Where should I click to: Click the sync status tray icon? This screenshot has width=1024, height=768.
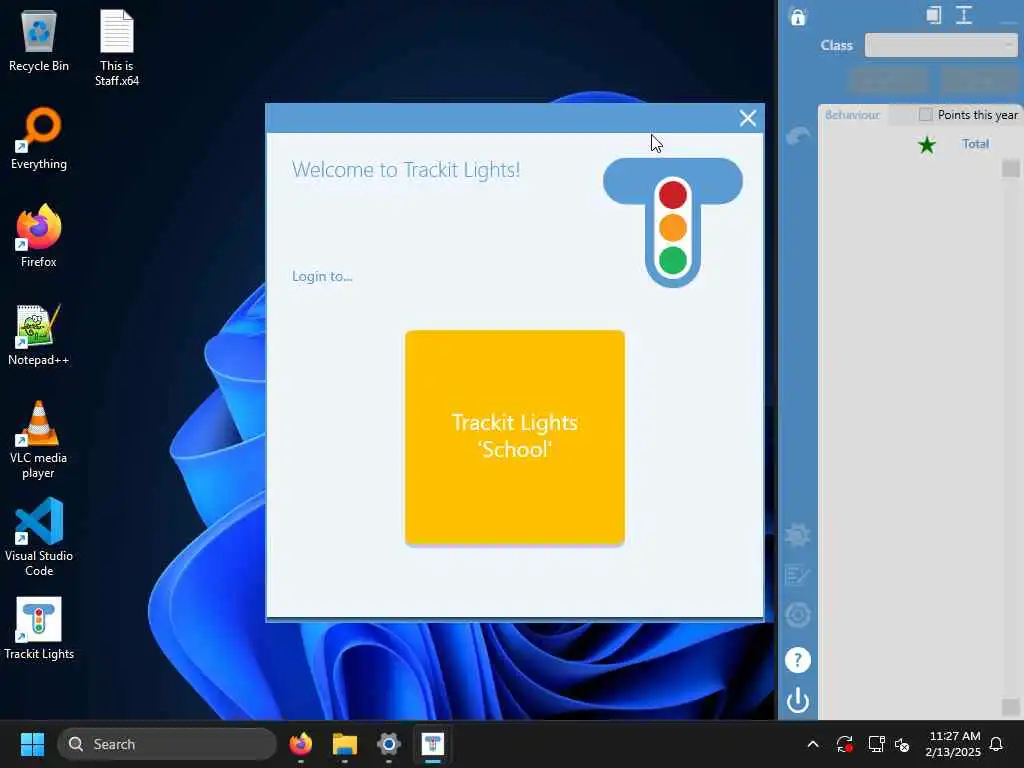click(844, 744)
